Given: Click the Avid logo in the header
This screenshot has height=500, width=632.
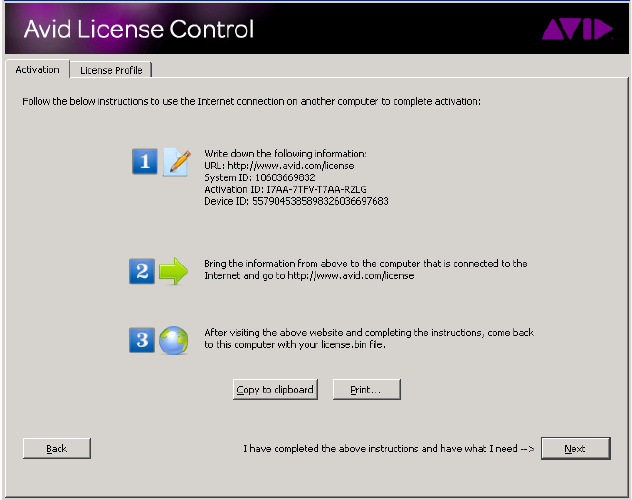Looking at the screenshot, I should point(577,29).
